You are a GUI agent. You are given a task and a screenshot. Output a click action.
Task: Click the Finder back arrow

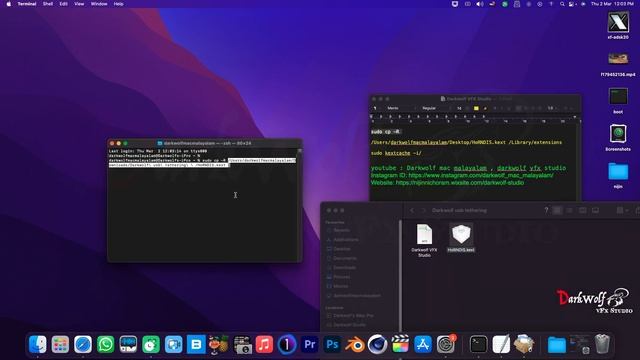(412, 210)
